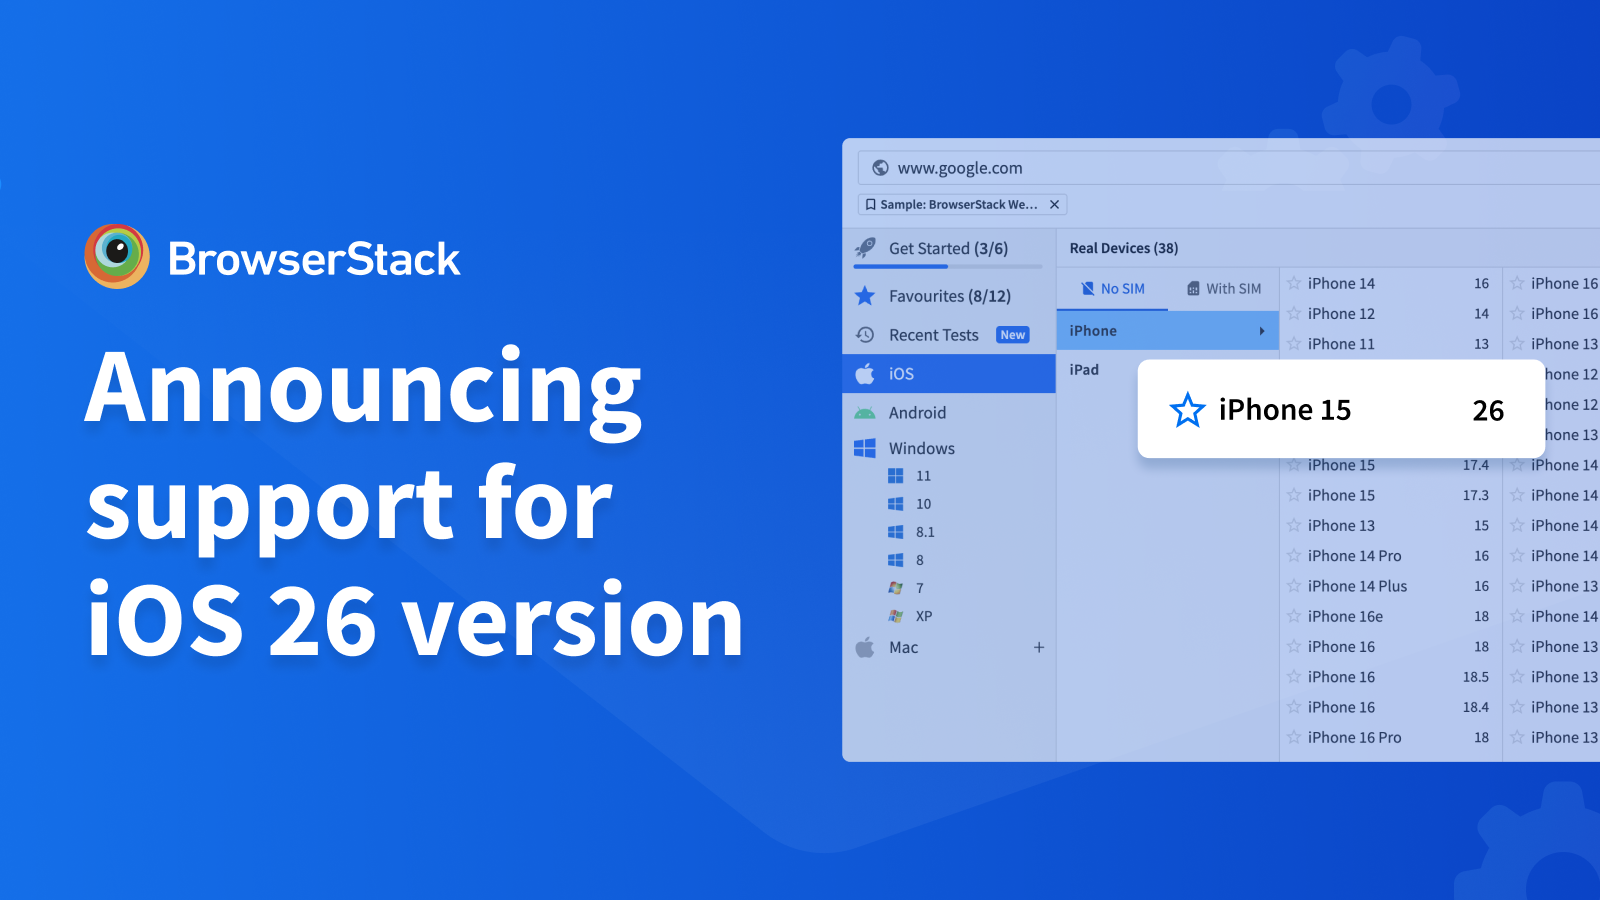Click the globe icon in address bar
Viewport: 1600px width, 900px height.
[x=880, y=168]
